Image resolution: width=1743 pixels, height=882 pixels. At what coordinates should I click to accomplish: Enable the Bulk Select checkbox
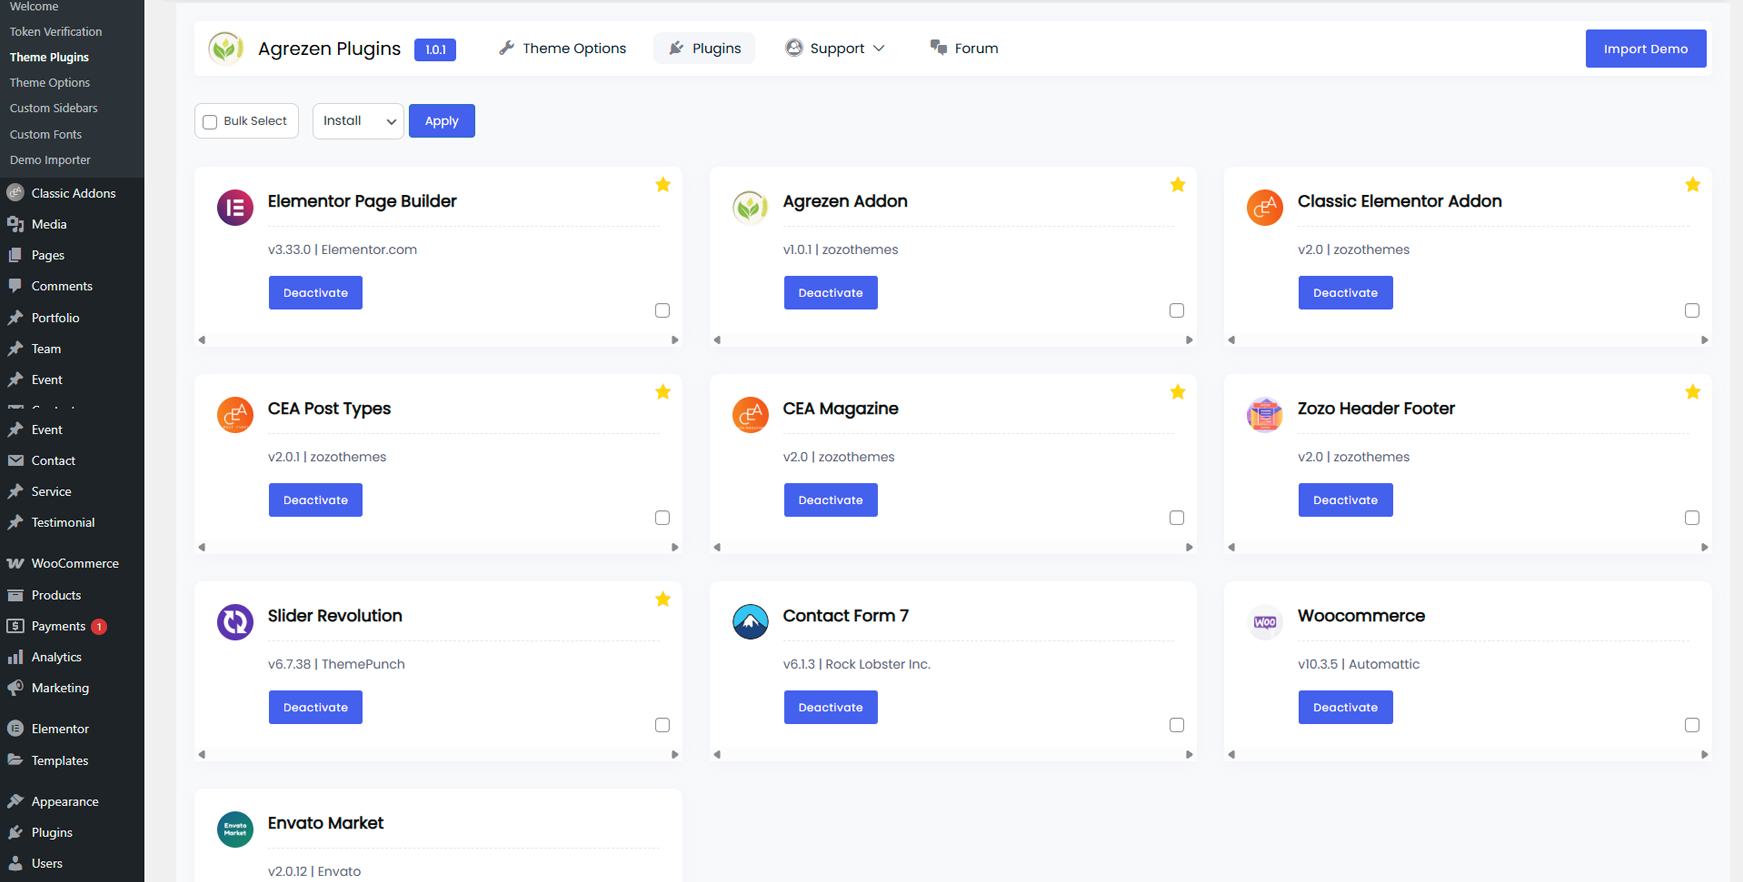point(210,122)
